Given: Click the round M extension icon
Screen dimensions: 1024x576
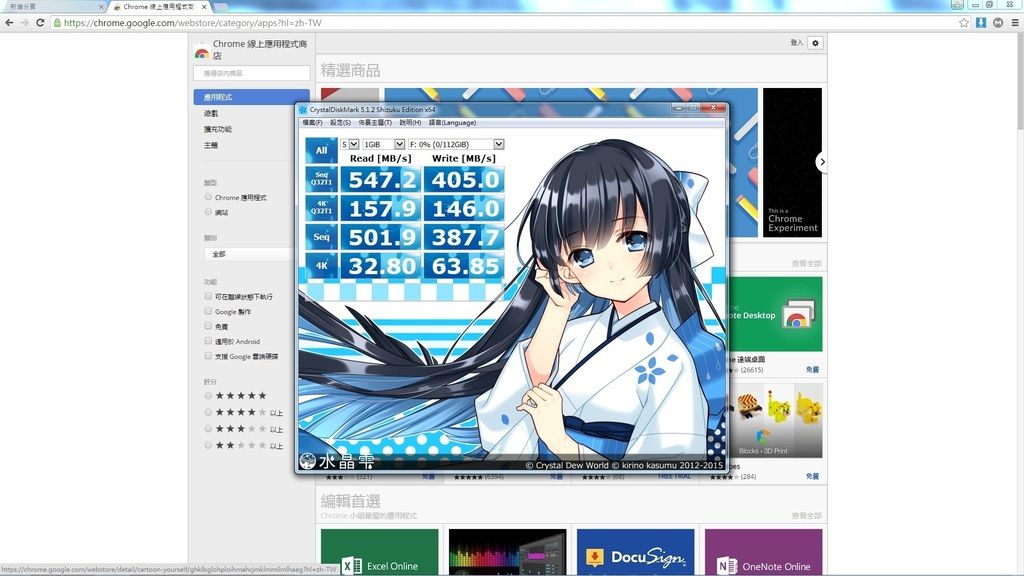Looking at the screenshot, I should [998, 22].
